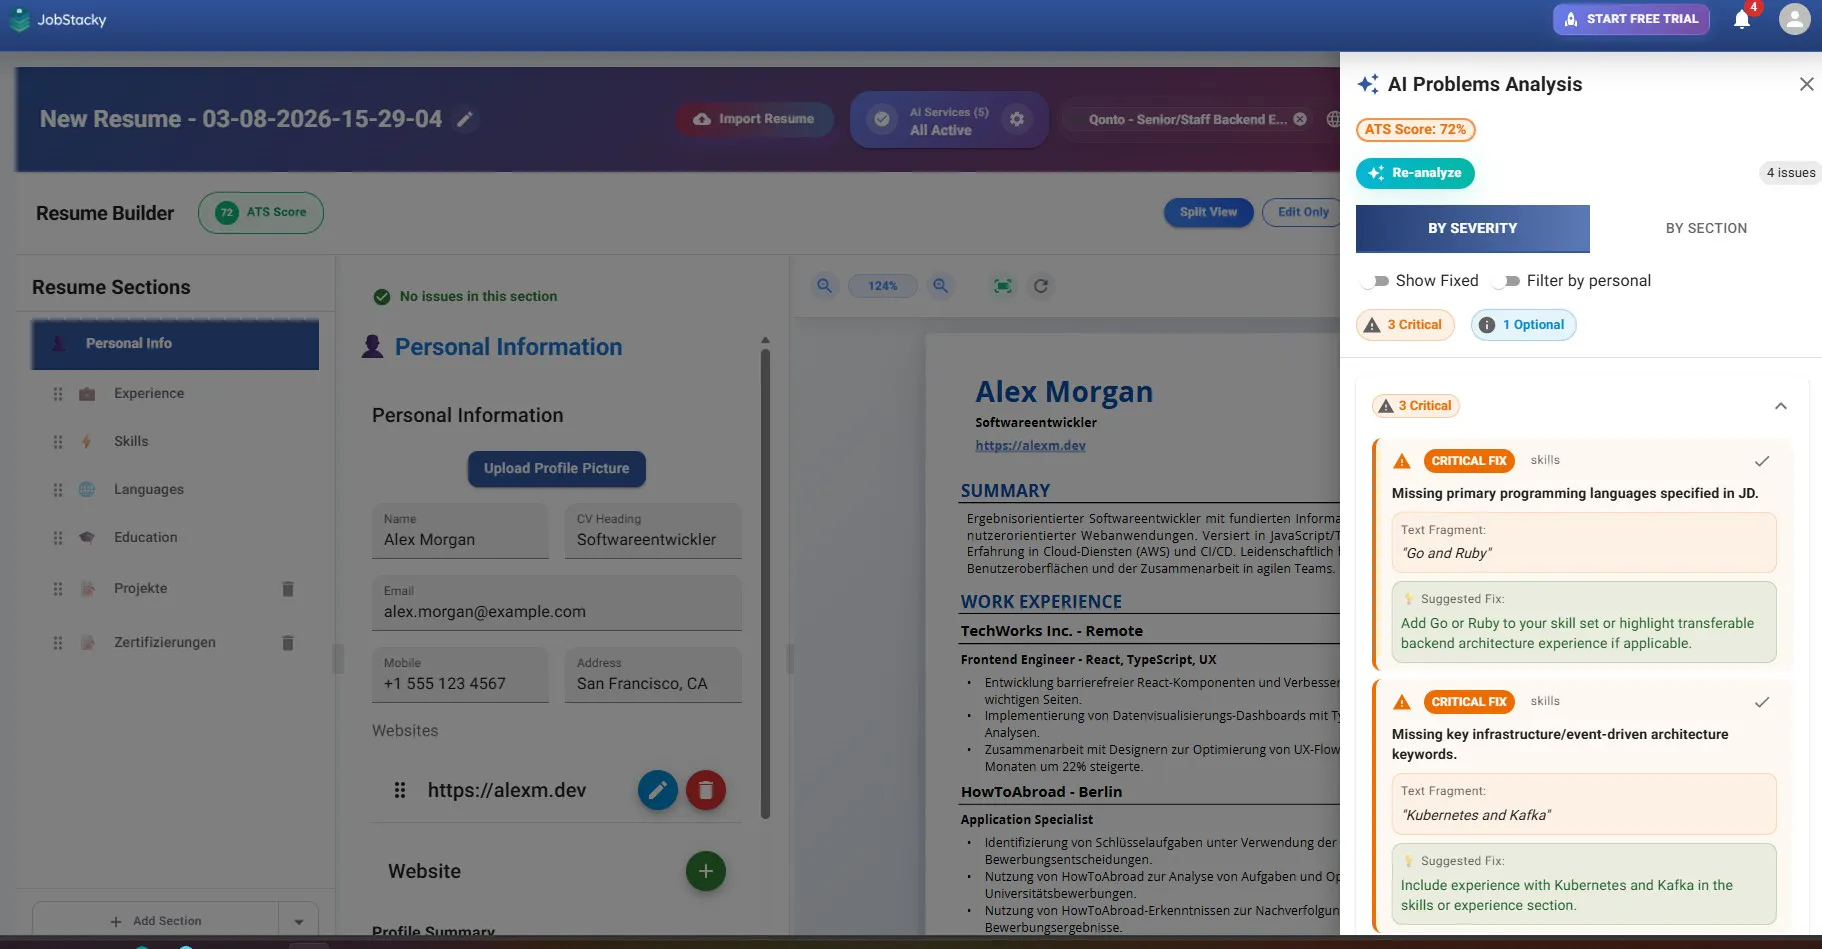Collapse the 3 Critical issues group
The height and width of the screenshot is (949, 1822).
pos(1780,406)
